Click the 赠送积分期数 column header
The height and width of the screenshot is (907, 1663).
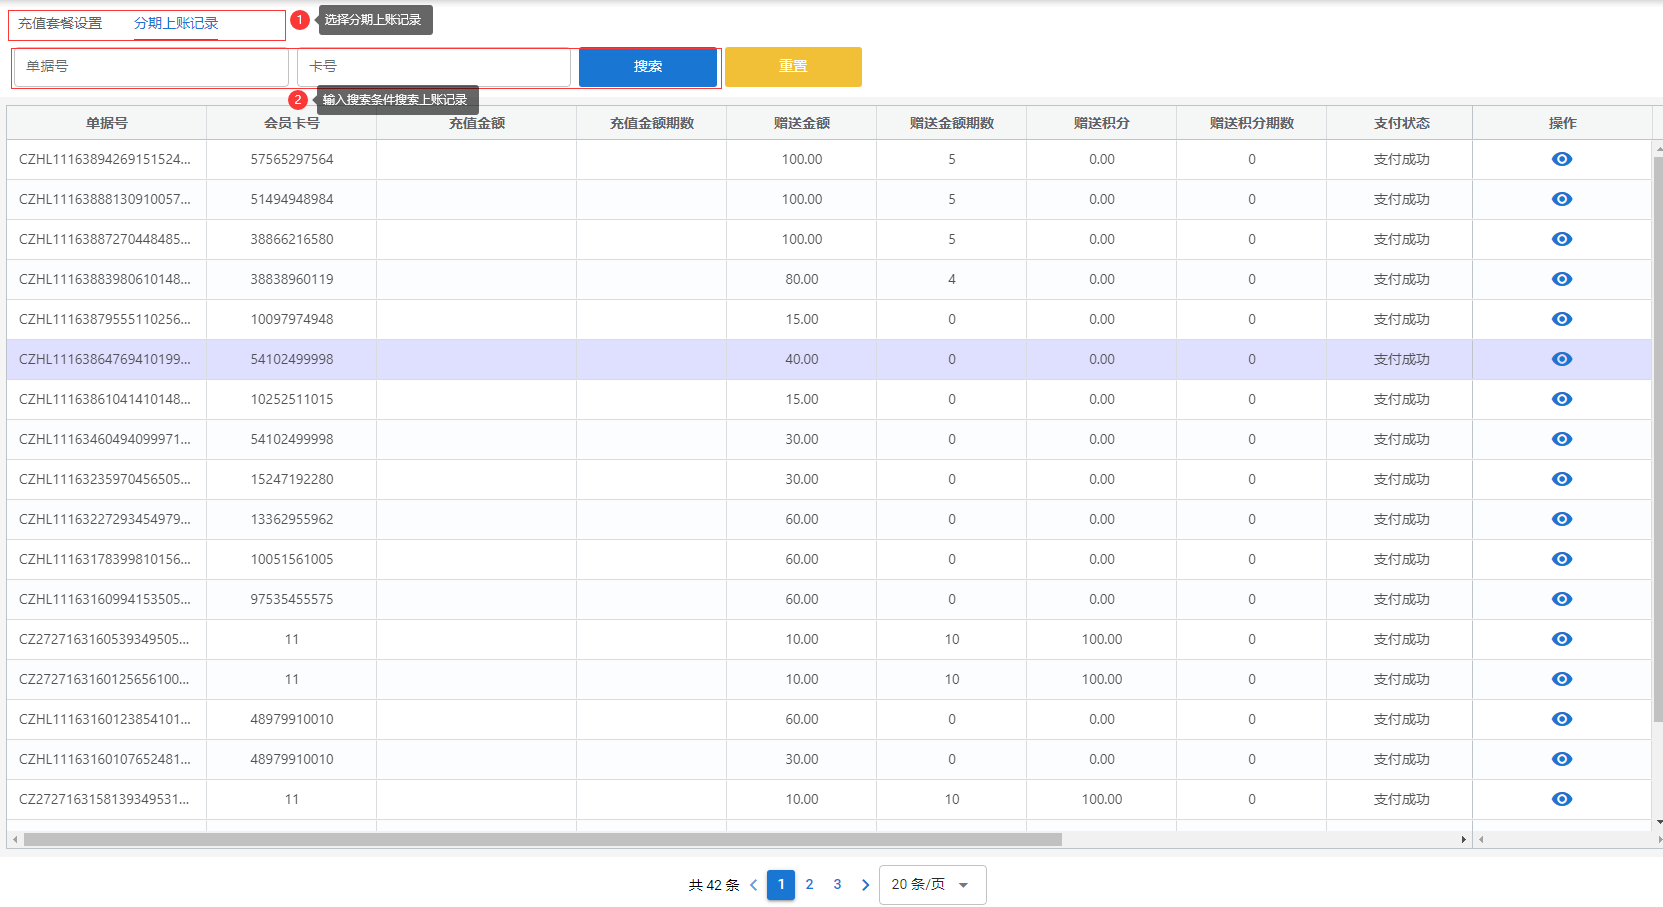(1252, 123)
